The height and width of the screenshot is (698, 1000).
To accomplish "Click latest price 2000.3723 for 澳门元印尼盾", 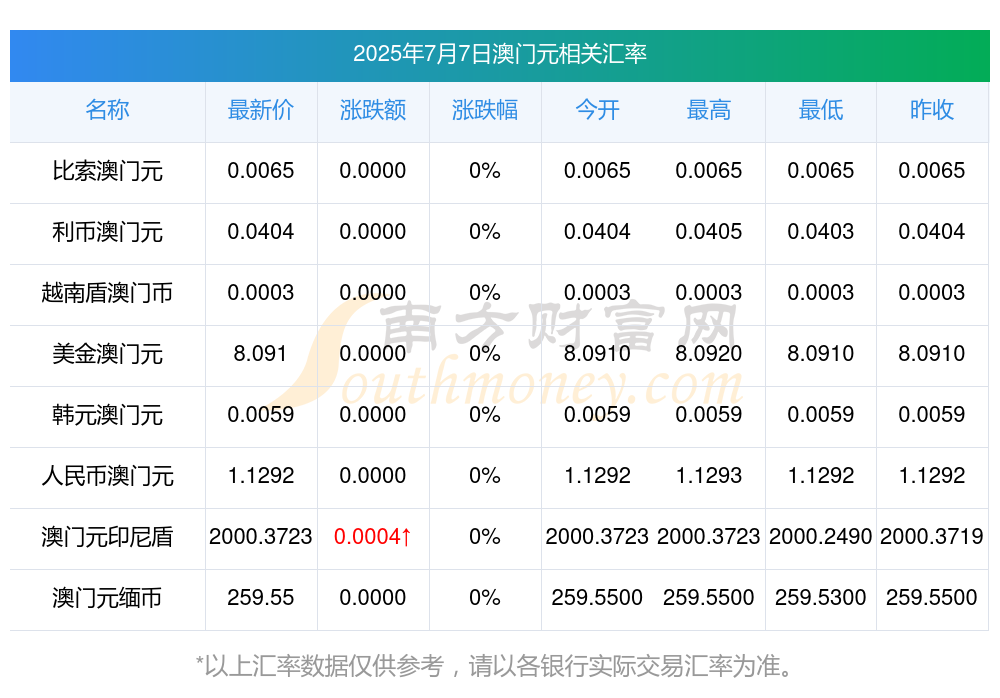I will (x=261, y=537).
